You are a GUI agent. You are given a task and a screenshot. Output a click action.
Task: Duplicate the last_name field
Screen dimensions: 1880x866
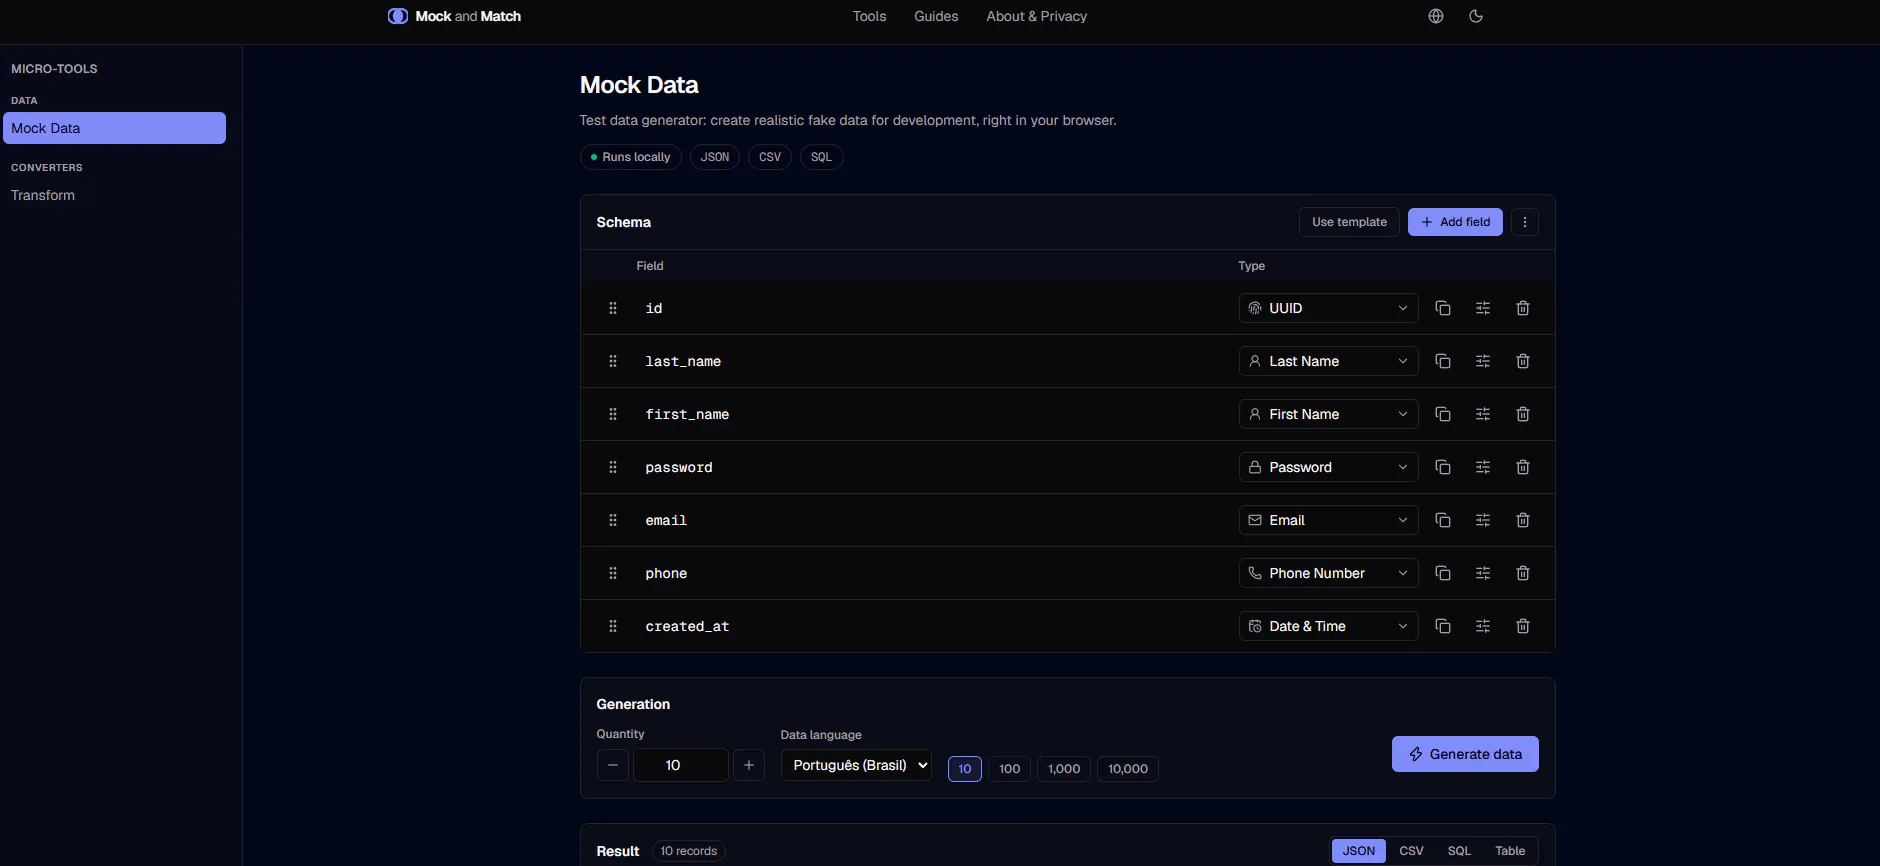(1442, 361)
